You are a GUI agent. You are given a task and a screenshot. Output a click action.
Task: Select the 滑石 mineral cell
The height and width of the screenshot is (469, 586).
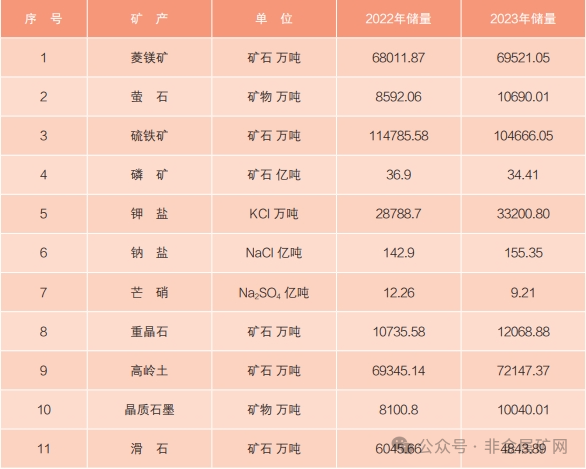point(149,449)
